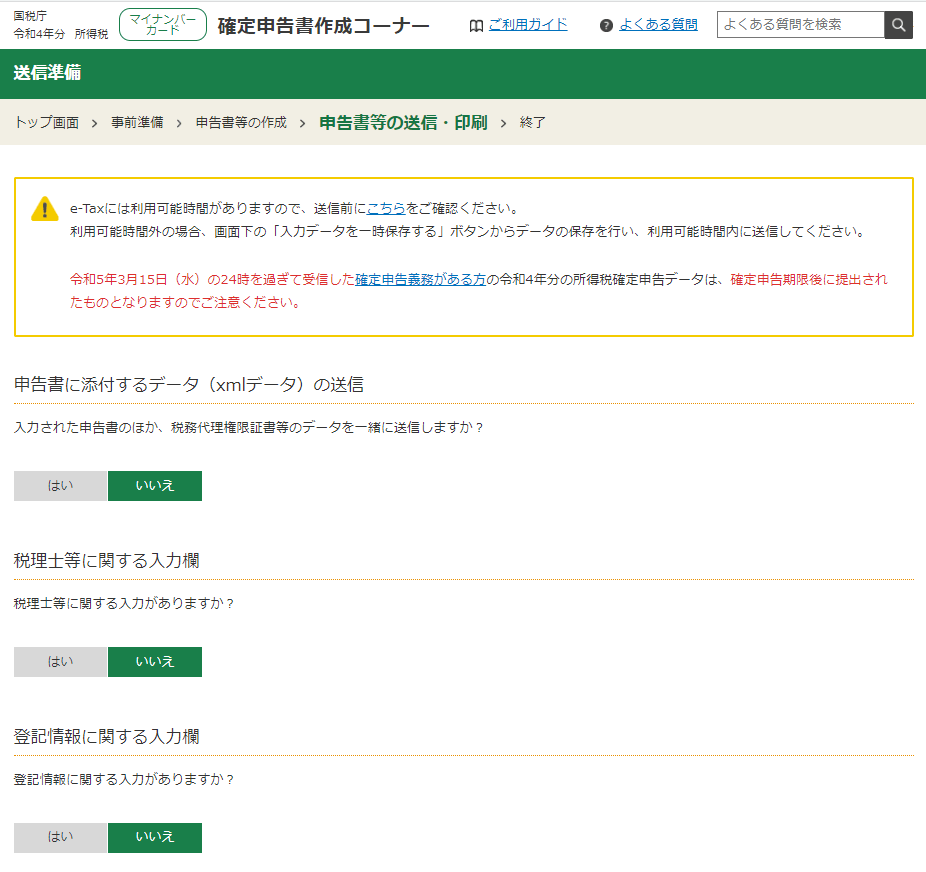Click the 確定申告書作成コーナー title

coord(323,26)
